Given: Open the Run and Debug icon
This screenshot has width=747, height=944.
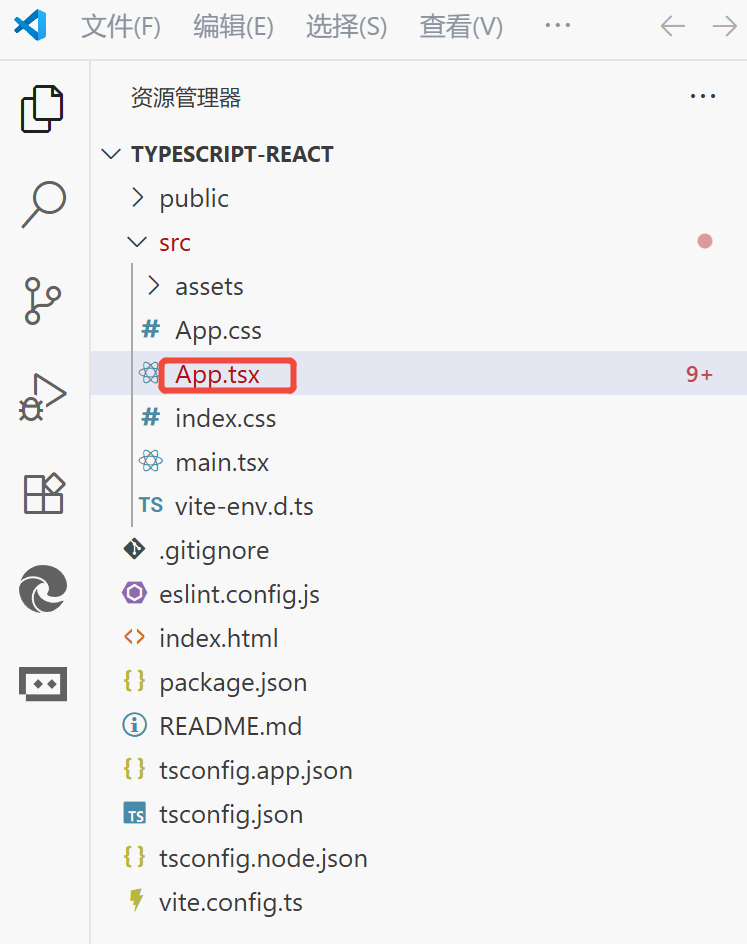Looking at the screenshot, I should pos(43,396).
